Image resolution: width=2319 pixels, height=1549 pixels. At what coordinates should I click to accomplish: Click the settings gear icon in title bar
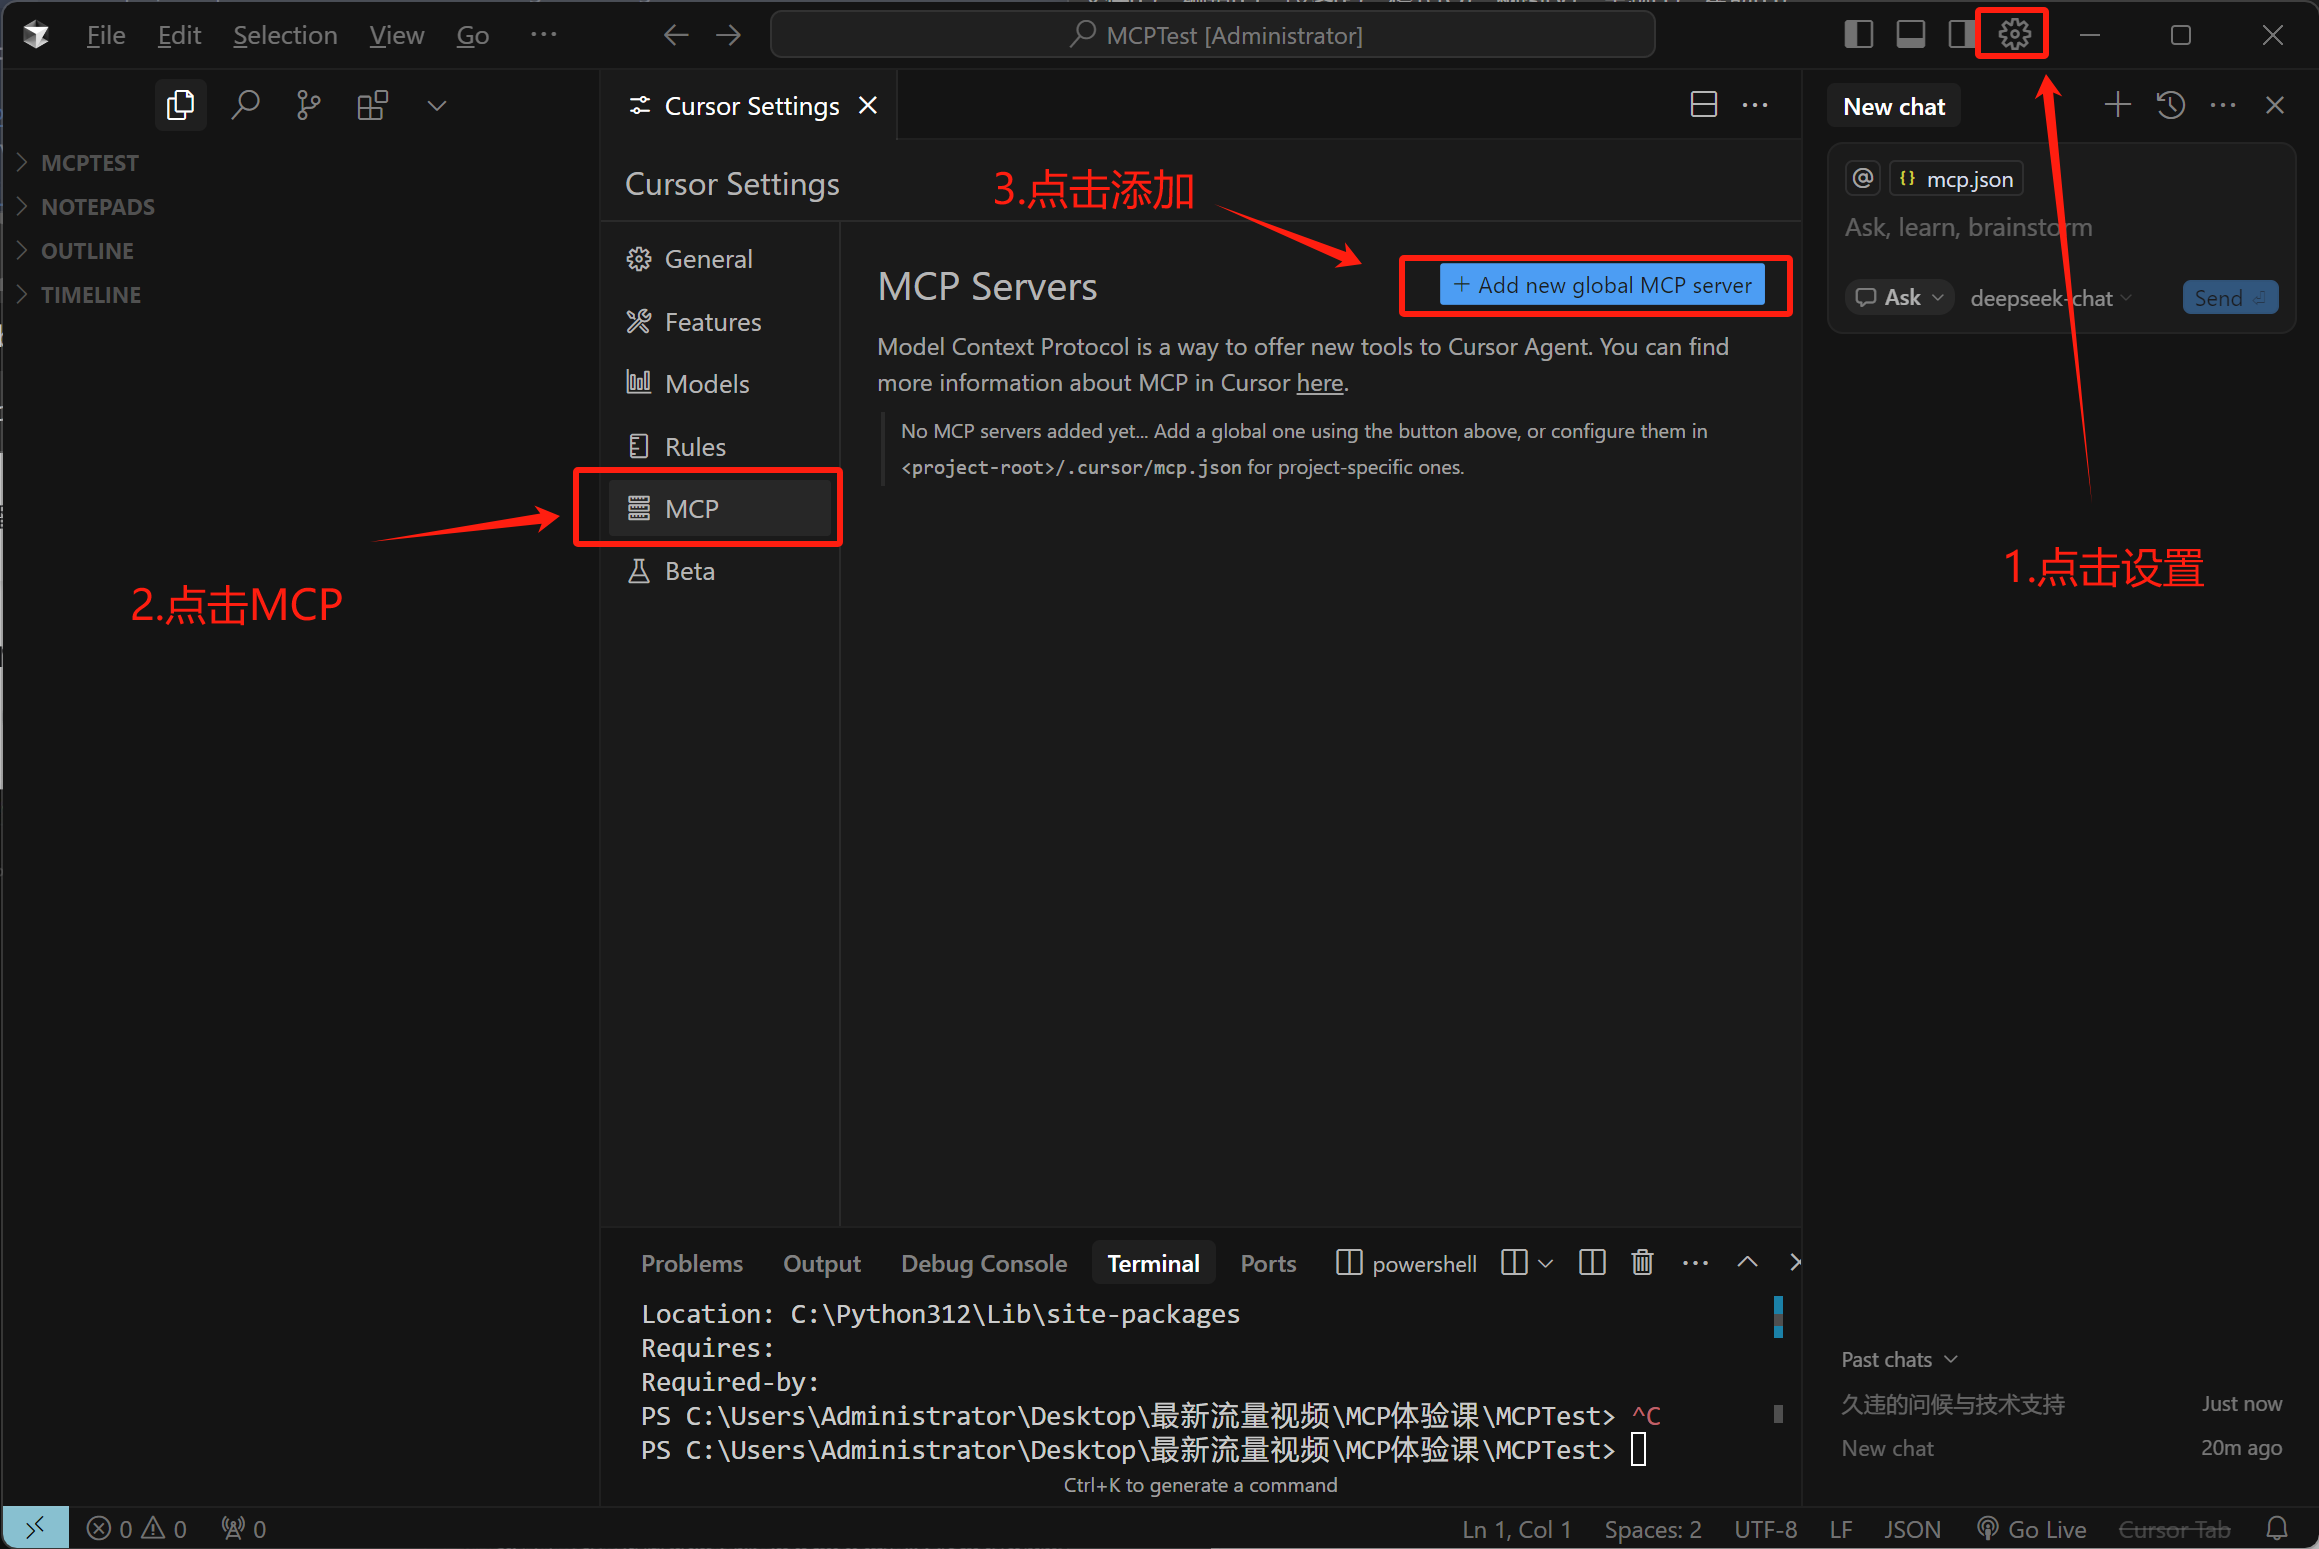coord(2014,35)
